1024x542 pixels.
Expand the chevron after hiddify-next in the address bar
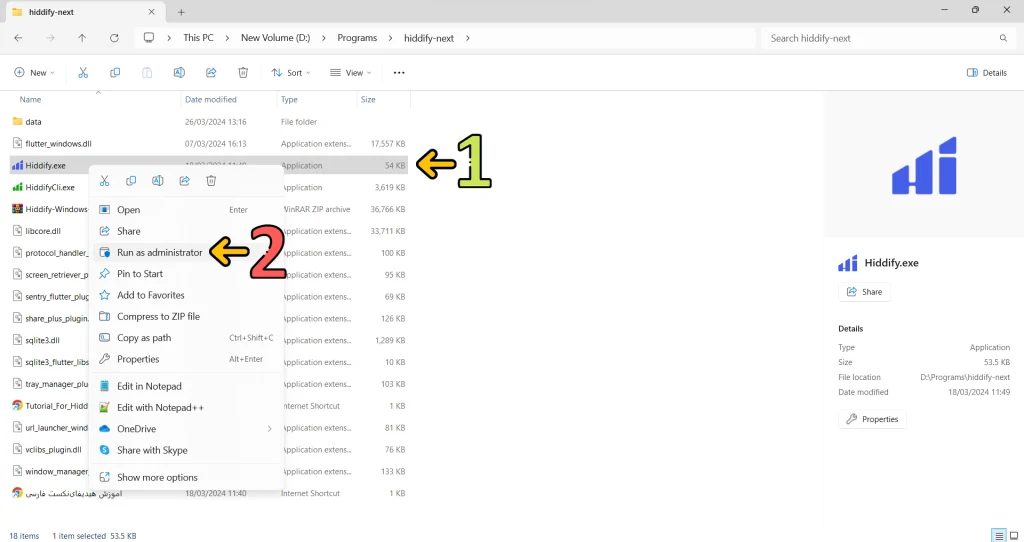coord(468,38)
